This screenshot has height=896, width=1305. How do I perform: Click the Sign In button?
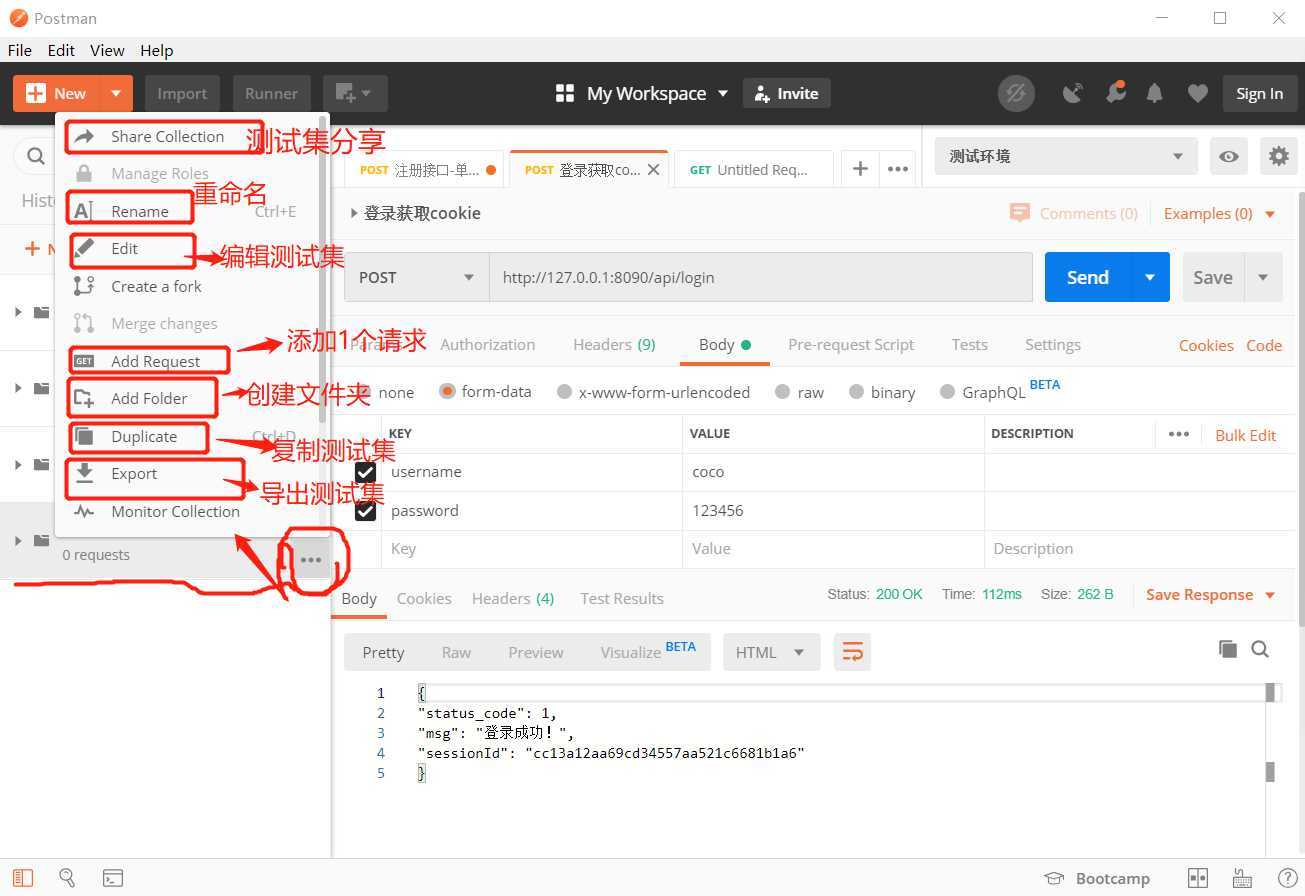click(x=1259, y=93)
